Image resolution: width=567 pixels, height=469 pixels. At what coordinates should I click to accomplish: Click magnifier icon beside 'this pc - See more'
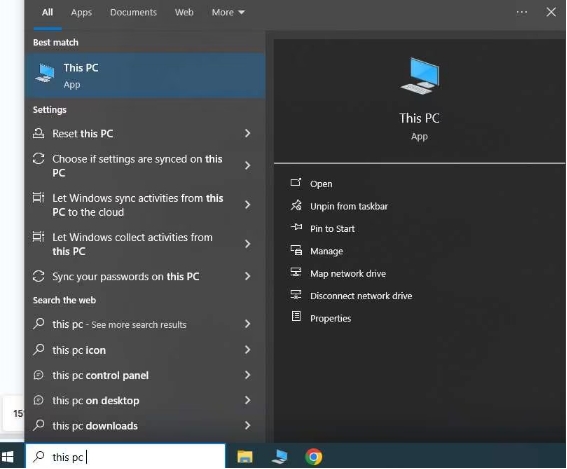[x=38, y=323]
